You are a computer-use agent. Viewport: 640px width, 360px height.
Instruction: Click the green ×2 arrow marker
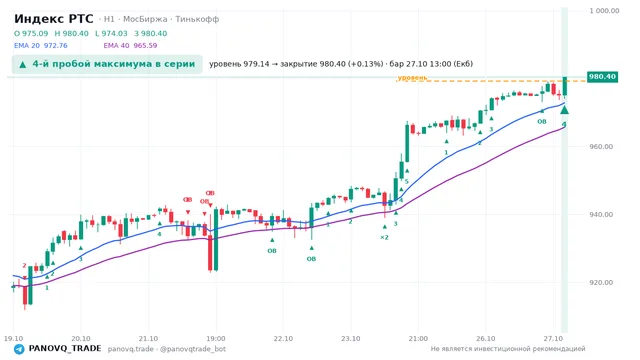(x=384, y=237)
